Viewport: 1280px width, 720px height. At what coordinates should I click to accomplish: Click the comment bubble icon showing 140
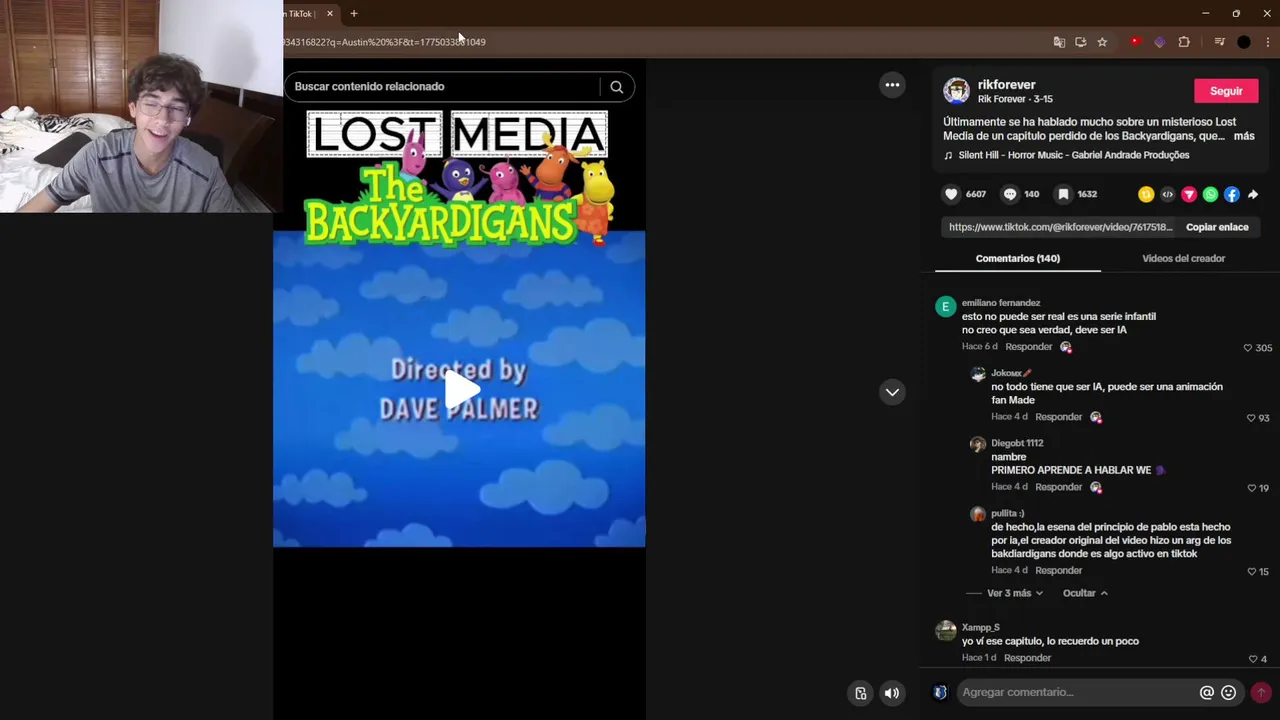(x=1010, y=194)
